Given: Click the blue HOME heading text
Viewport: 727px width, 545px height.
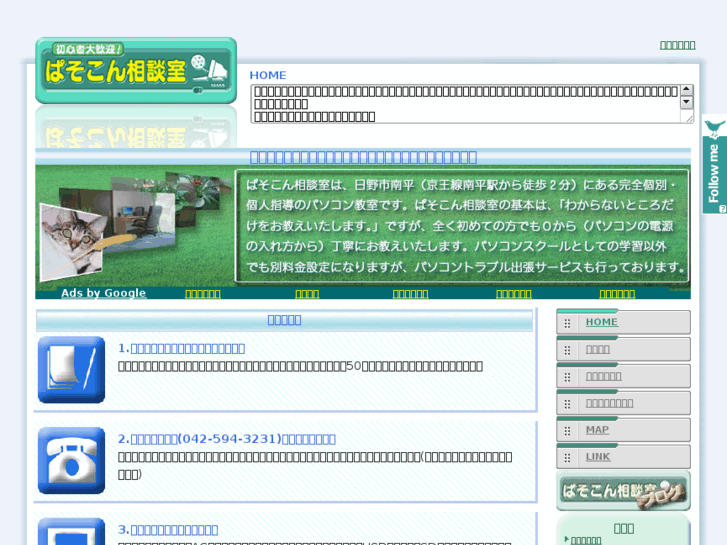Looking at the screenshot, I should 268,75.
